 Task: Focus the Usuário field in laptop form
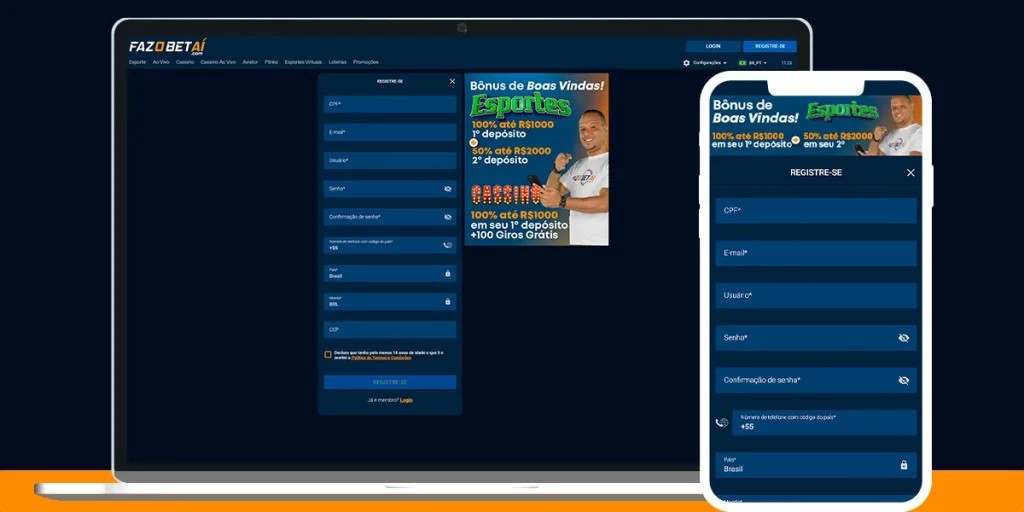tap(390, 160)
